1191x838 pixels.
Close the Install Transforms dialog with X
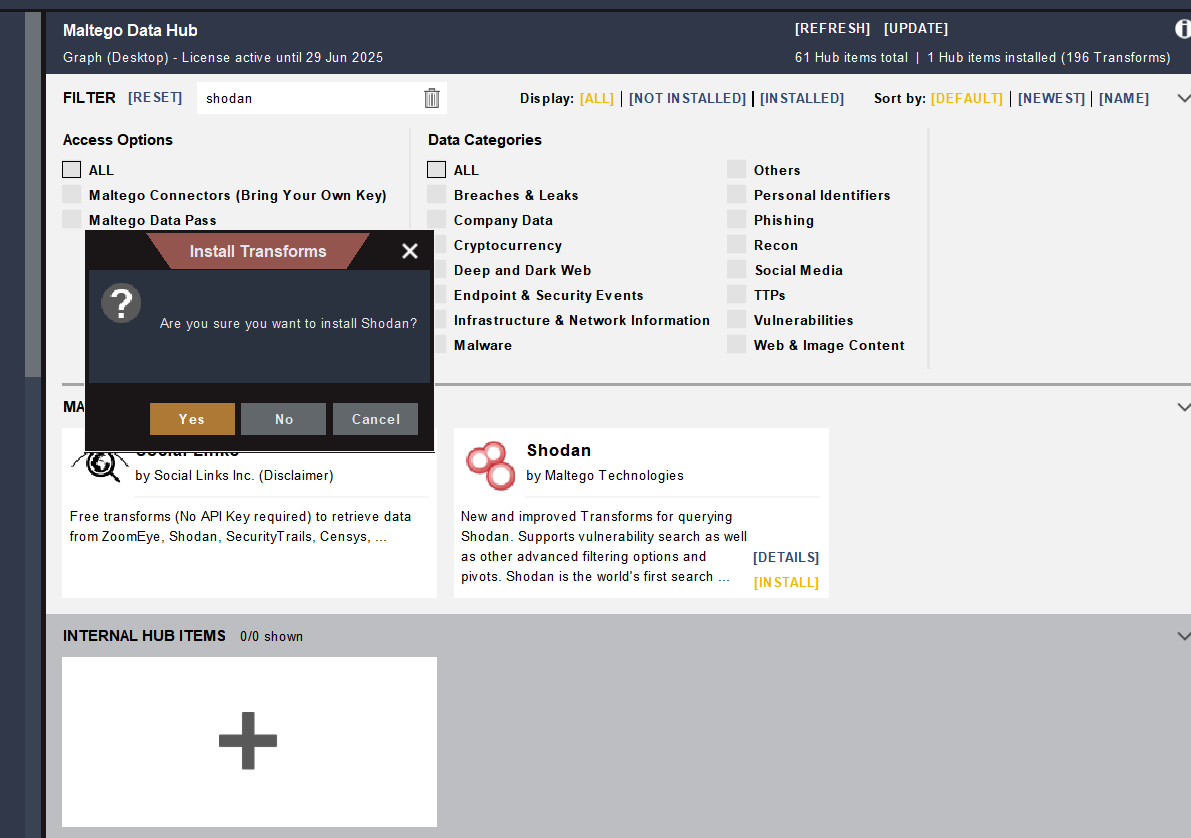click(409, 251)
